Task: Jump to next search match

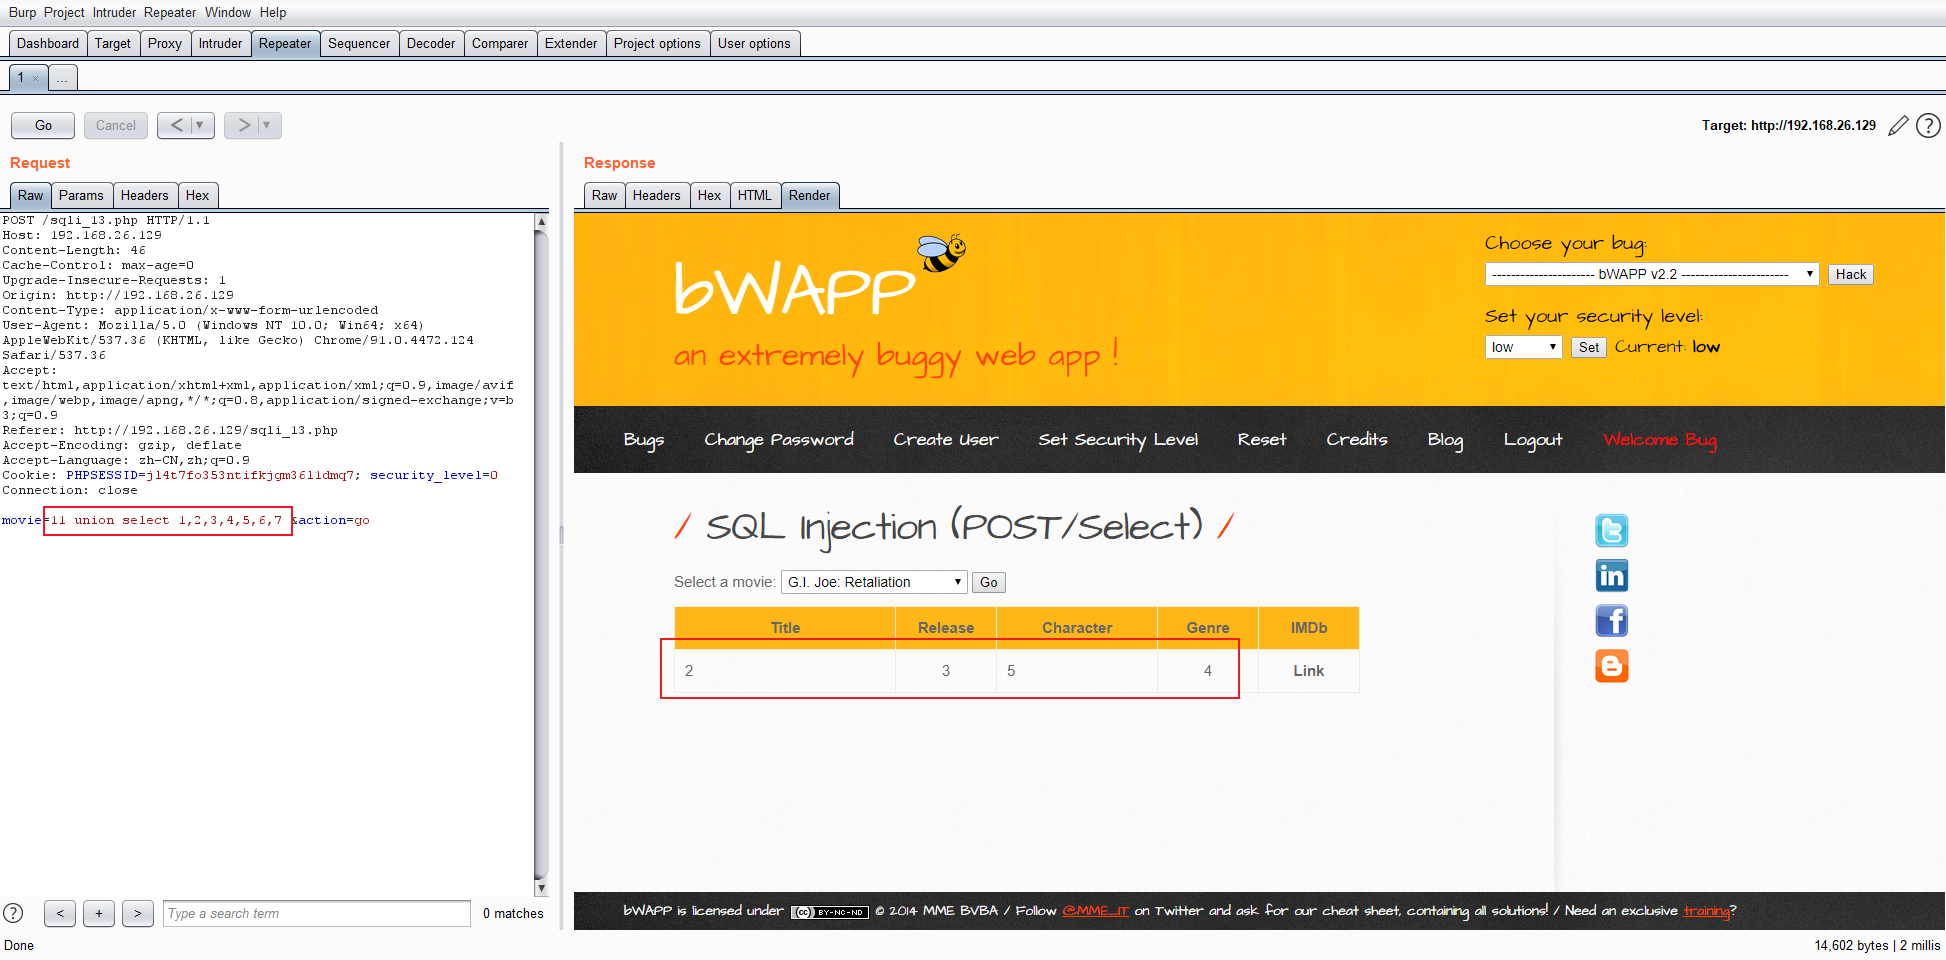Action: [x=138, y=913]
